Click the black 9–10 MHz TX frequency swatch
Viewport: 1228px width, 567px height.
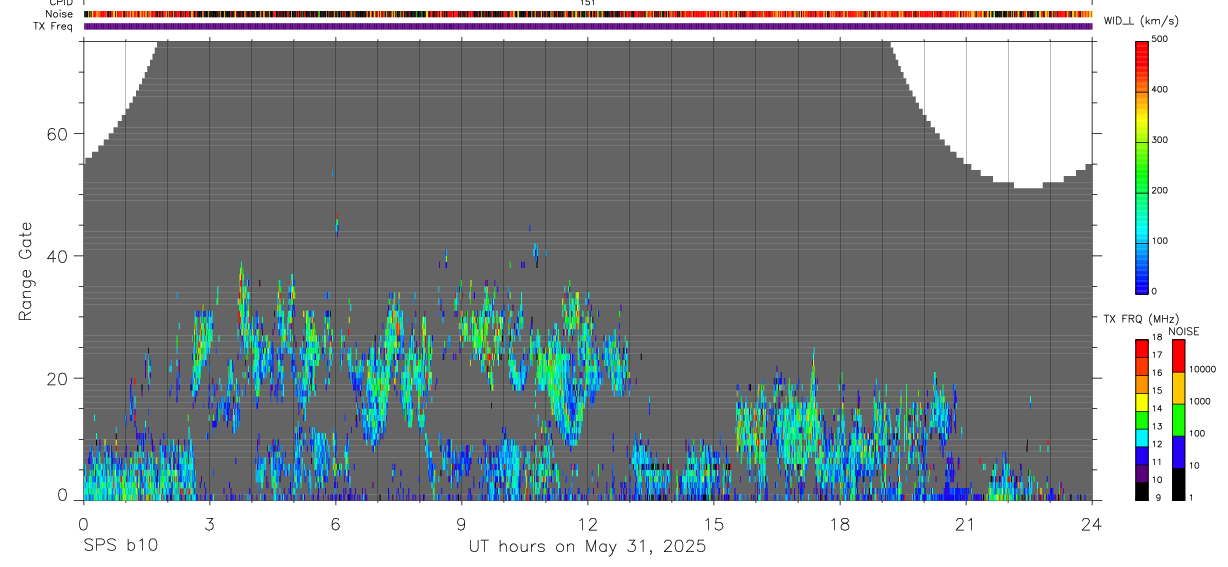1142,491
